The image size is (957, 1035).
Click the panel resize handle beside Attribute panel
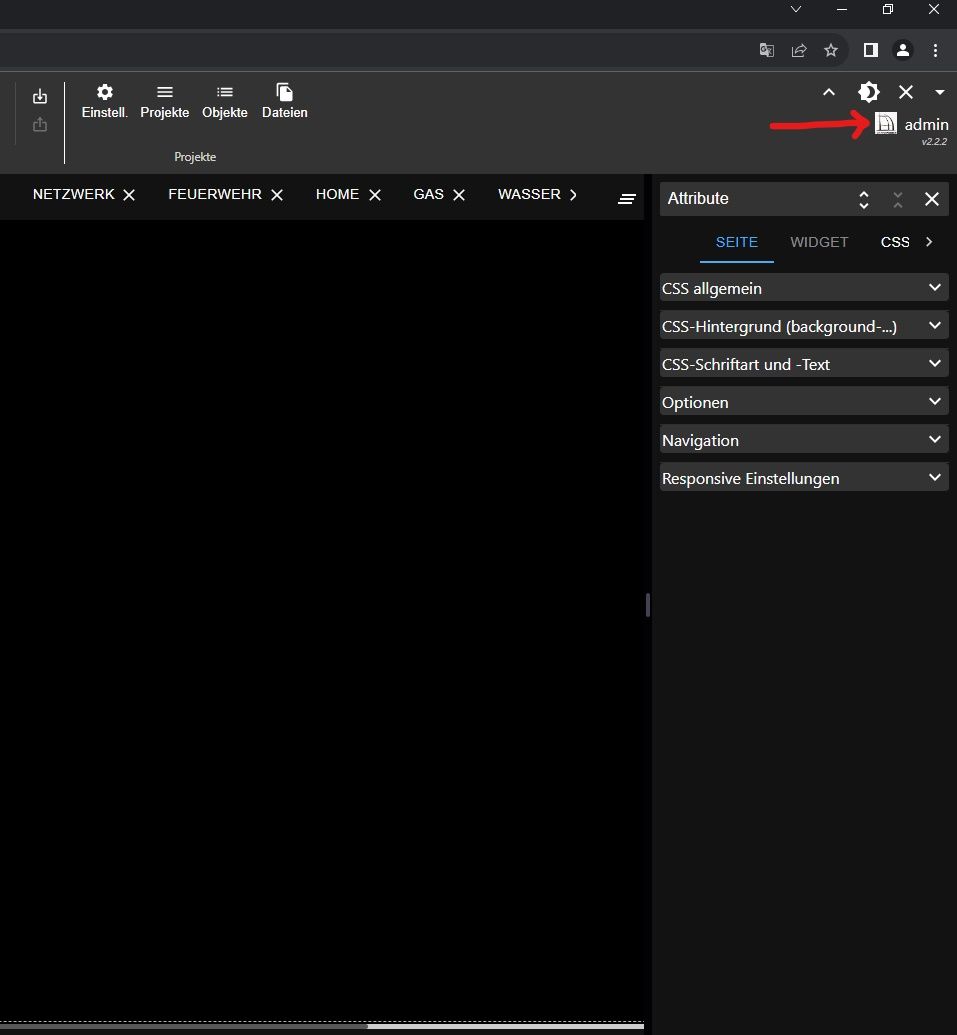(x=648, y=605)
